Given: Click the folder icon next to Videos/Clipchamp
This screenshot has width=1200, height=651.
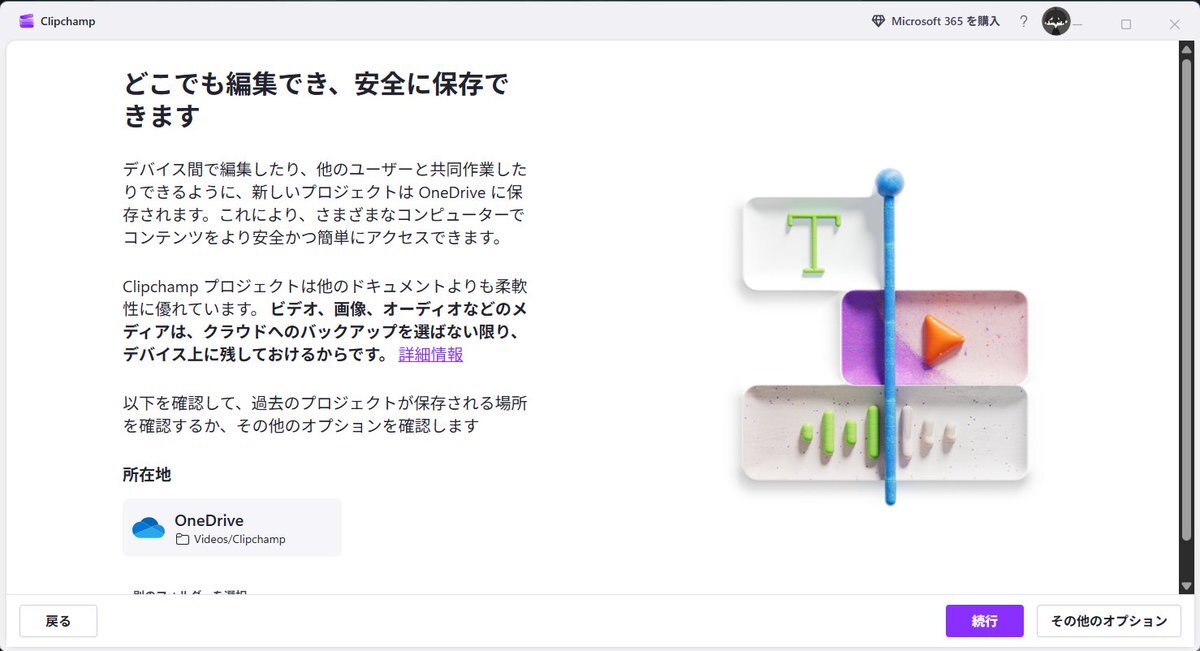Looking at the screenshot, I should [182, 539].
